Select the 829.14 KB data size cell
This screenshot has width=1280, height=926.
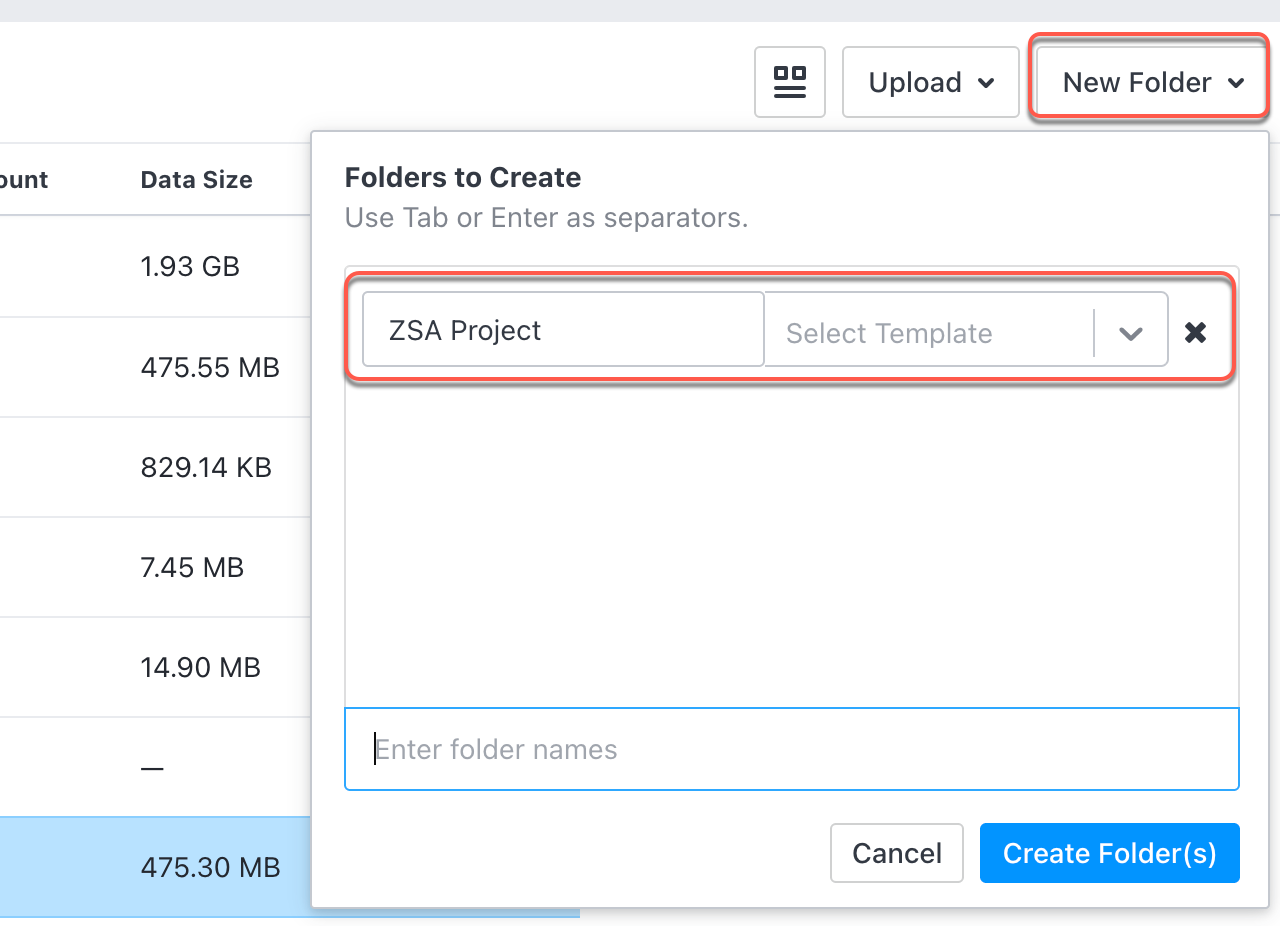click(x=206, y=467)
